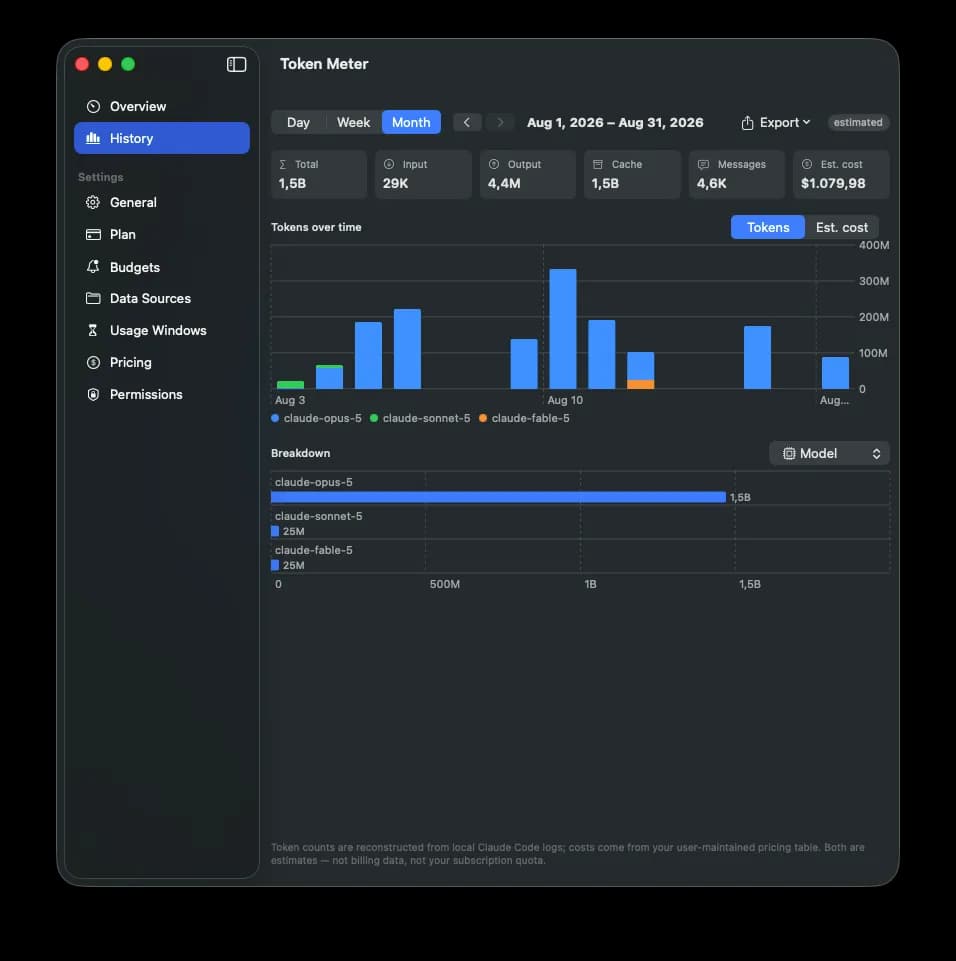The height and width of the screenshot is (961, 956).
Task: Open Plan settings
Action: pos(162,234)
